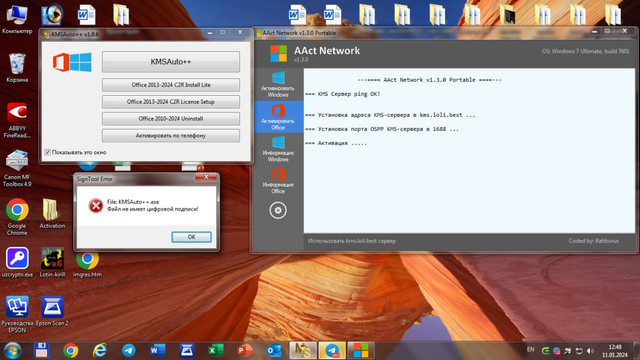Viewport: 640px width, 360px height.
Task: Click the AAct Network Windows logo
Action: pyautogui.click(x=278, y=53)
